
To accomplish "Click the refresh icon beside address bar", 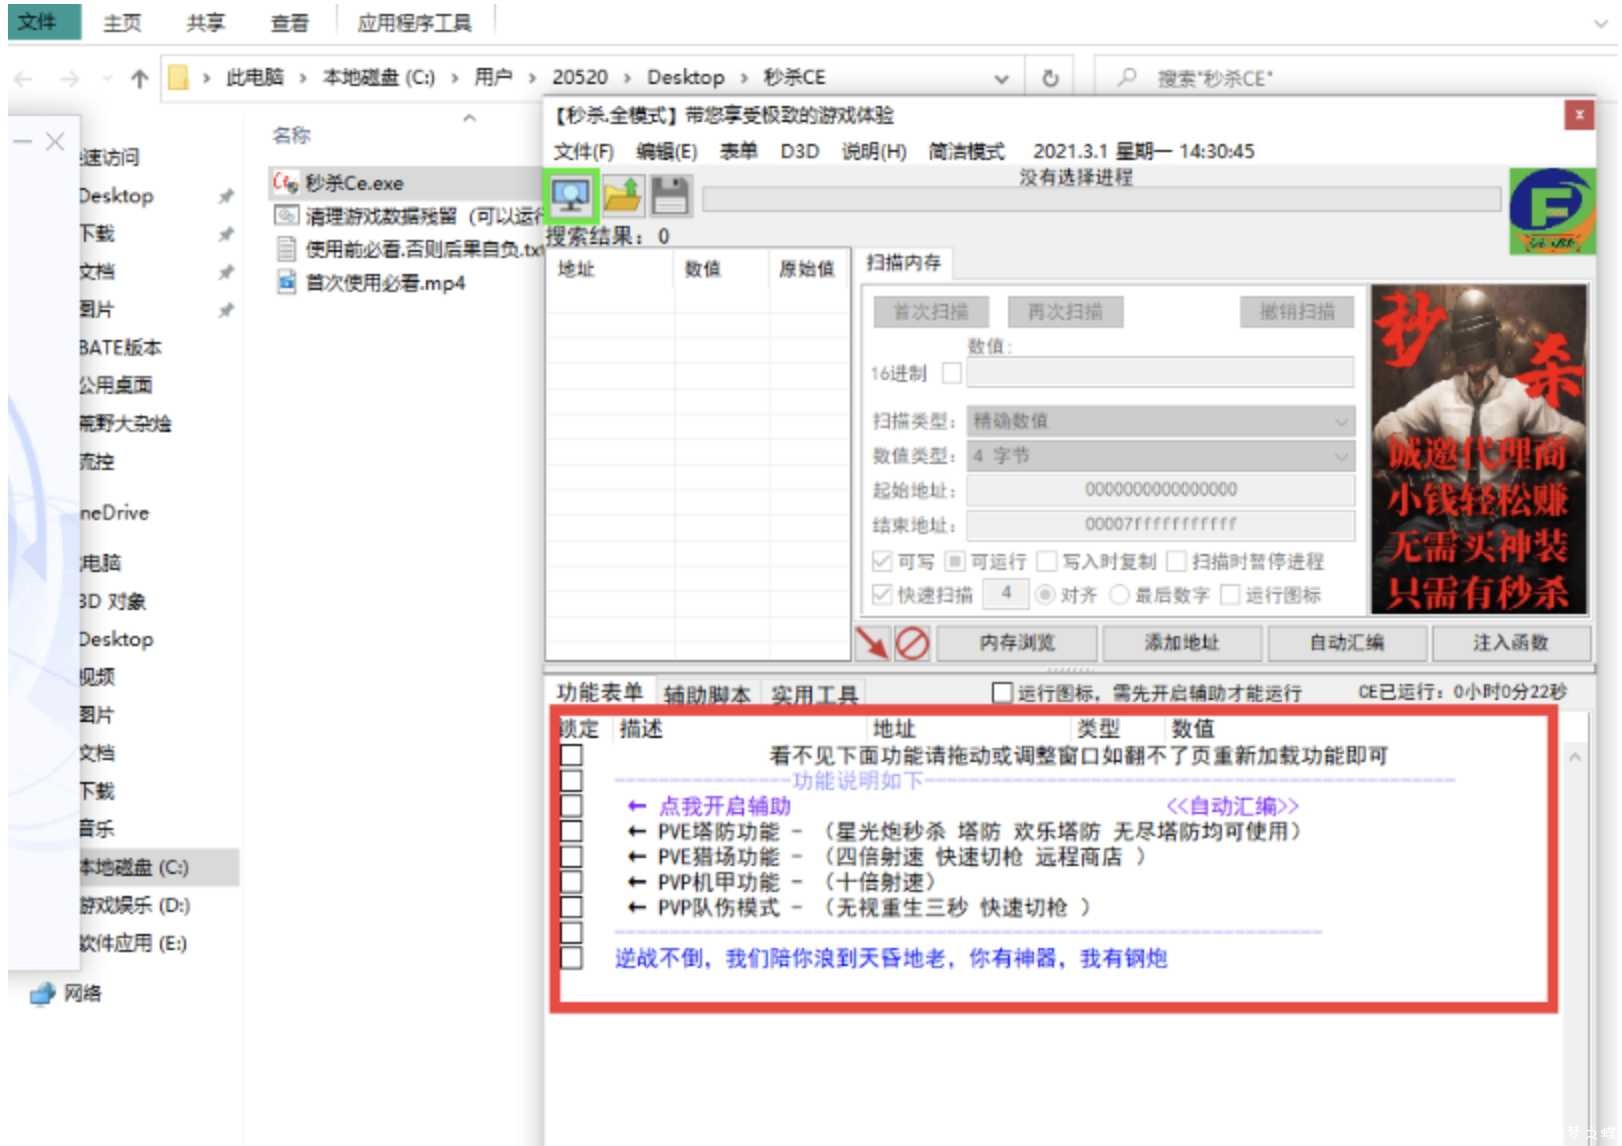I will pos(1050,78).
